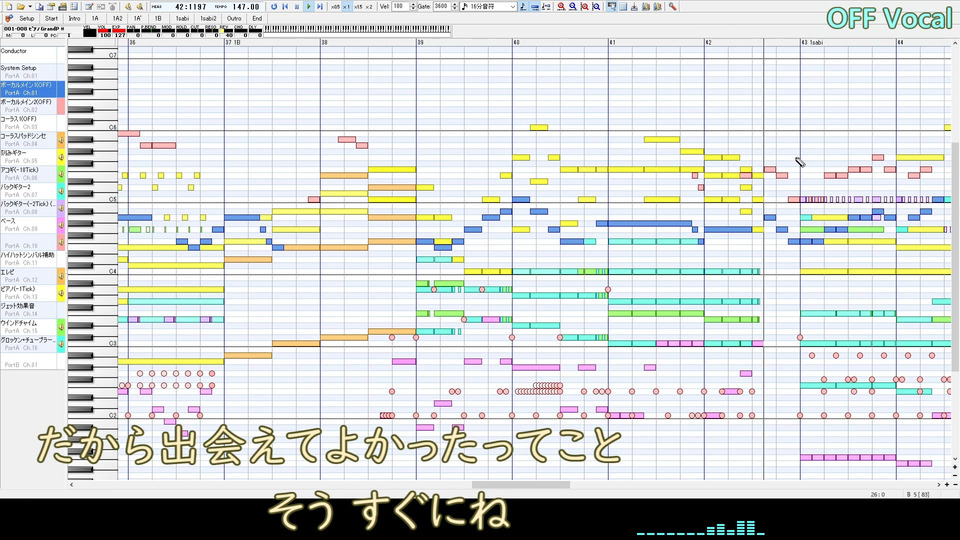
Task: Rewind to the start of the song
Action: tap(285, 7)
